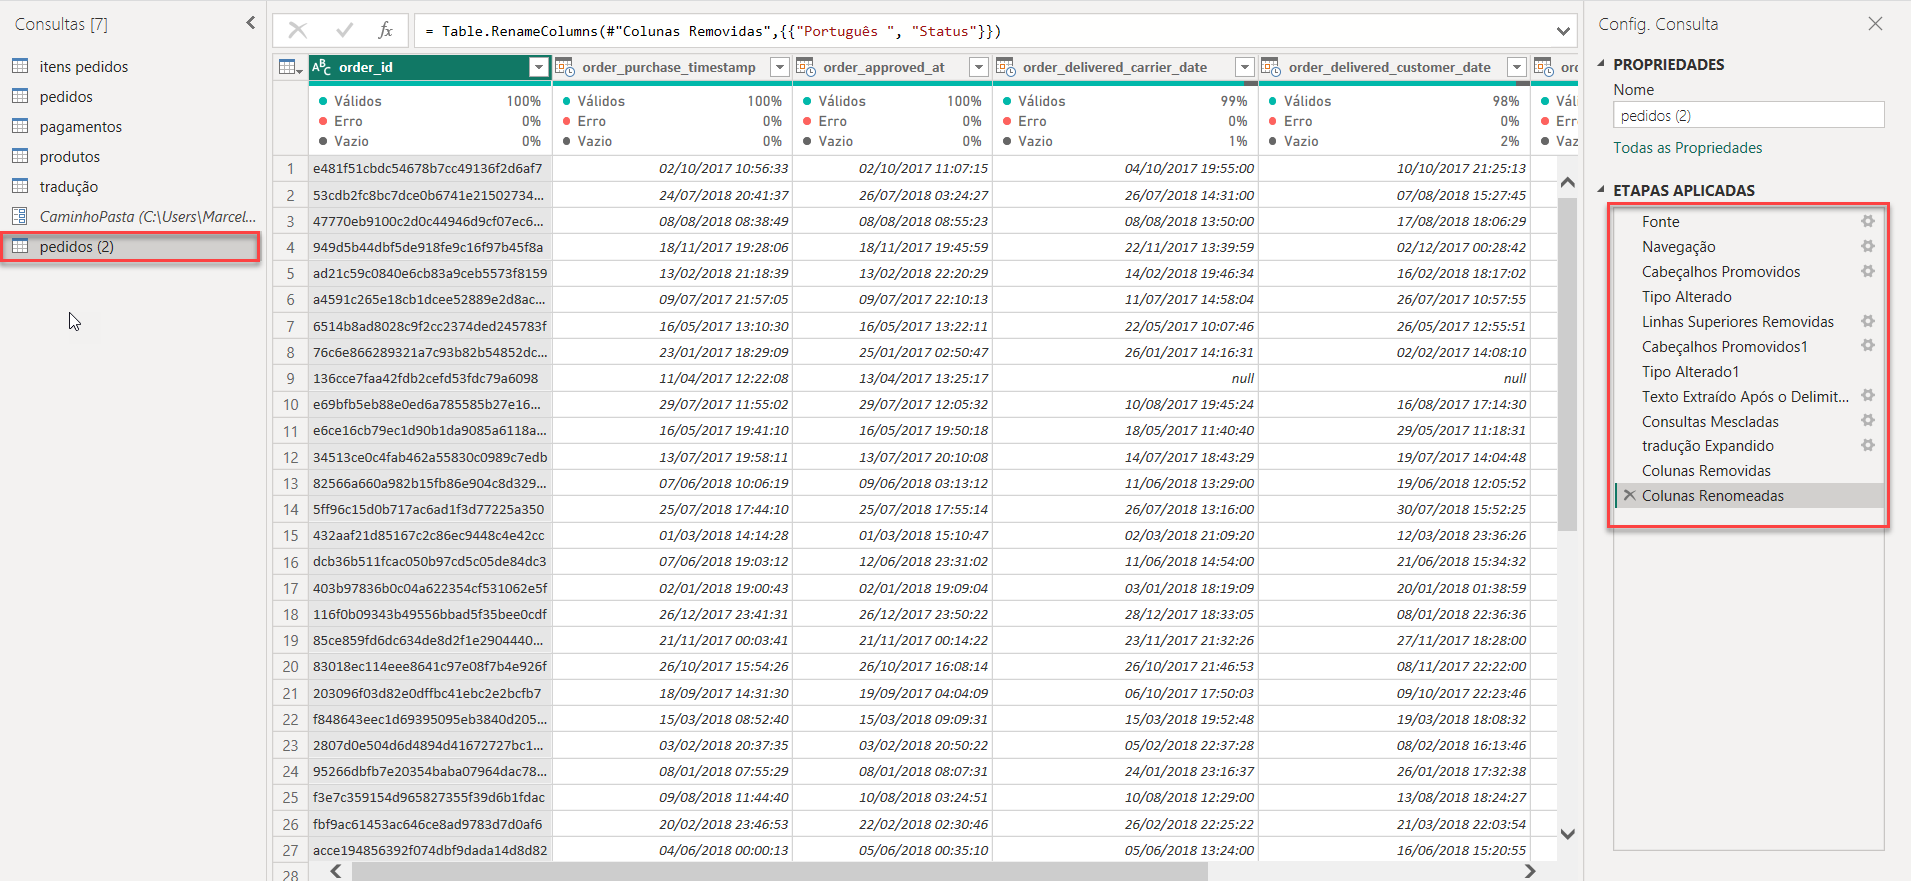Select the tradução query
The width and height of the screenshot is (1911, 881).
click(68, 187)
